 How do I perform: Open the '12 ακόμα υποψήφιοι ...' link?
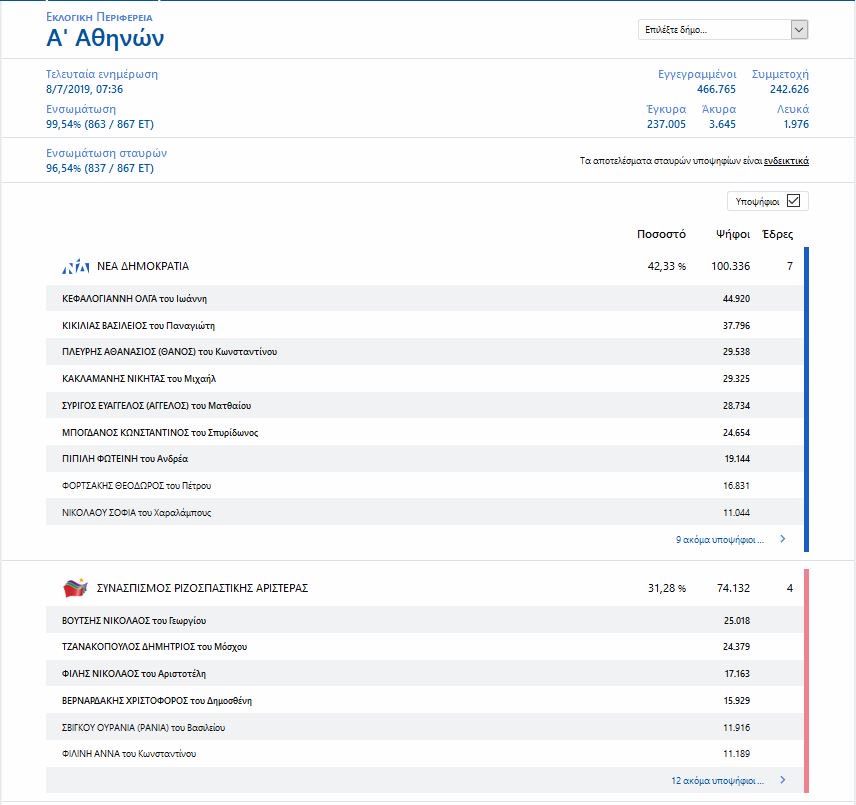tap(717, 781)
